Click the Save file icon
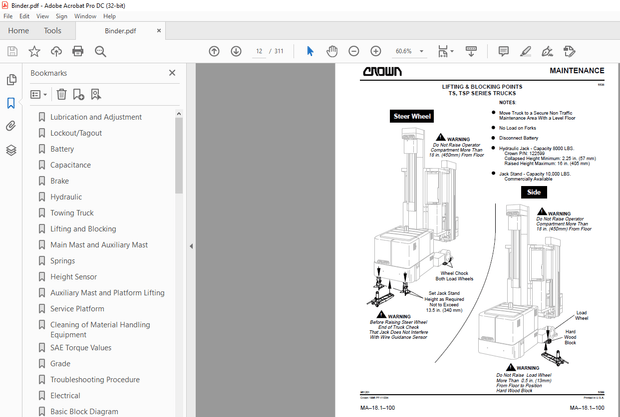Screen dimensions: 620x417 [x=12, y=51]
